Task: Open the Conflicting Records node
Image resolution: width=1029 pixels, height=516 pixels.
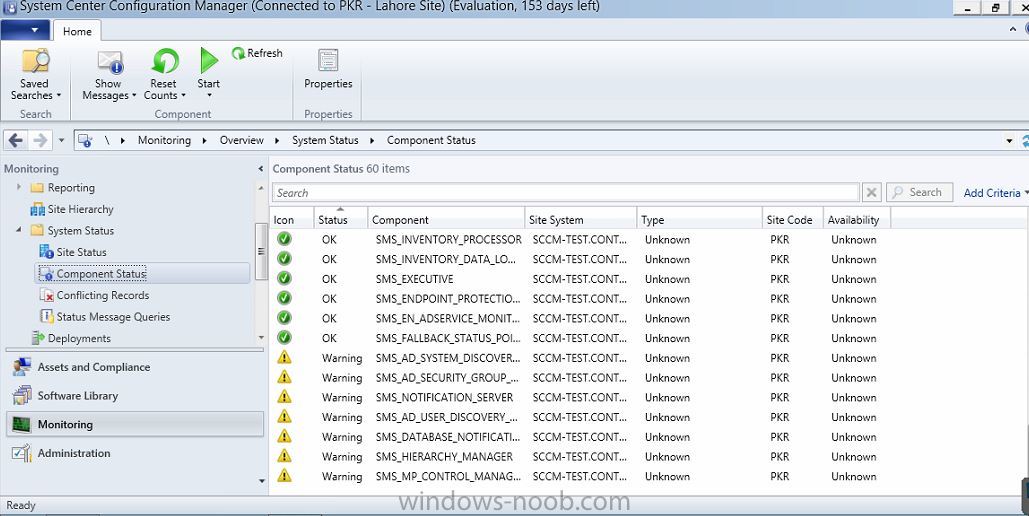Action: 94,295
